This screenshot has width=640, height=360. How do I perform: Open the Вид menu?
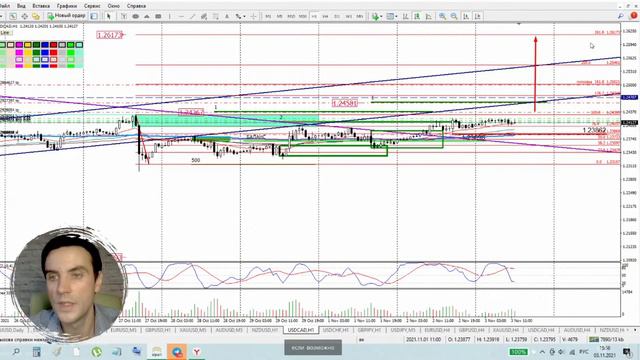point(21,6)
